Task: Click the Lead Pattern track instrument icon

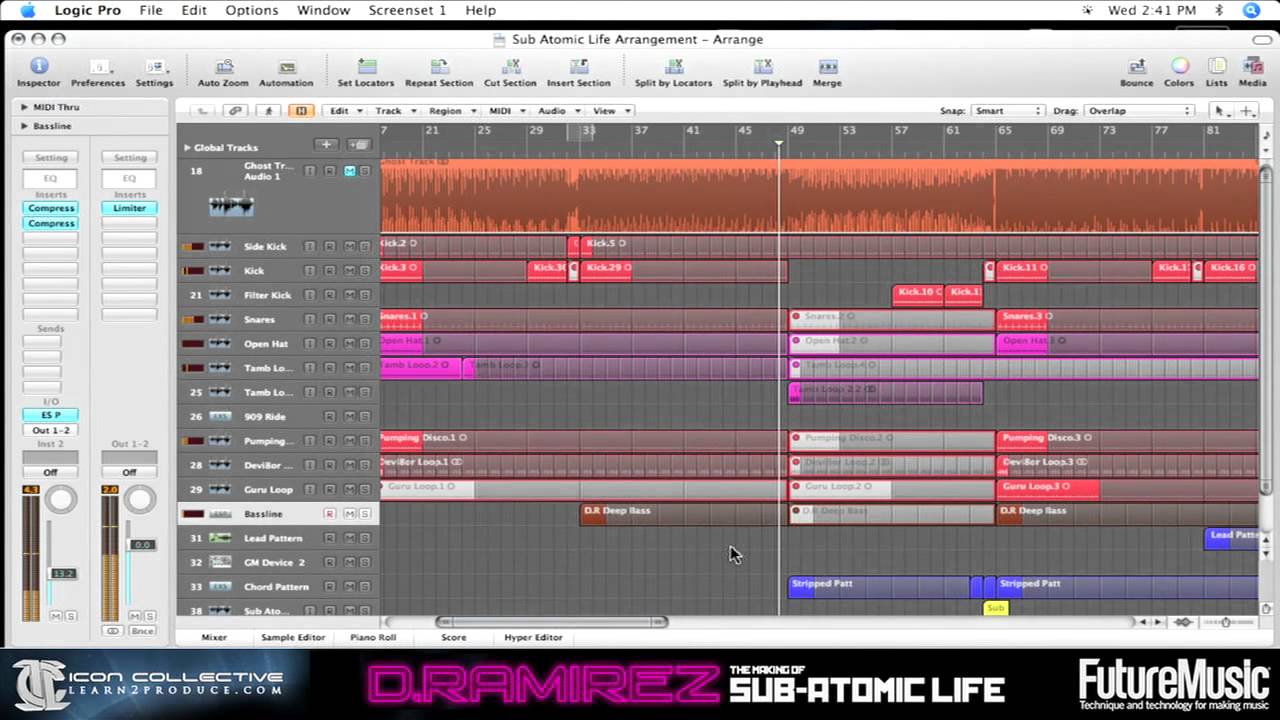Action: [x=220, y=538]
